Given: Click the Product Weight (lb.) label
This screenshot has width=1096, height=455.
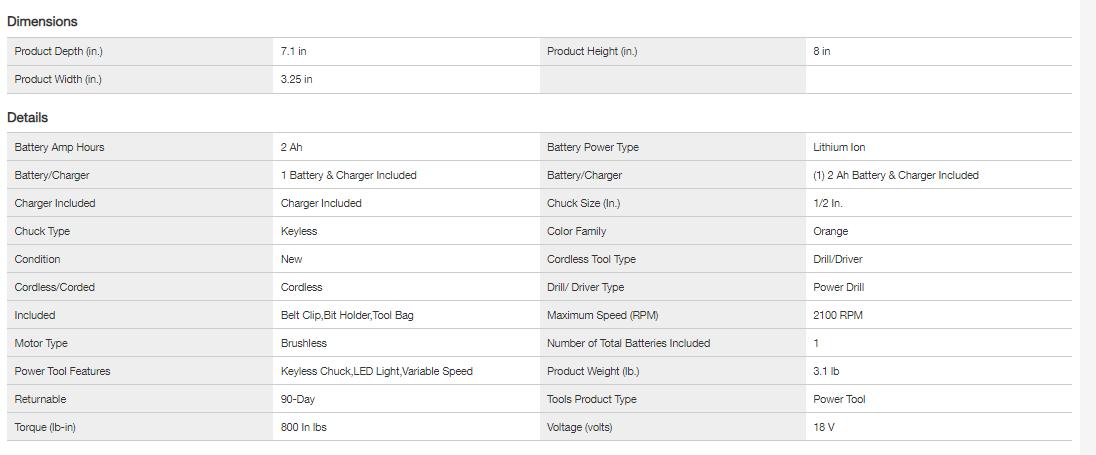Looking at the screenshot, I should [594, 371].
